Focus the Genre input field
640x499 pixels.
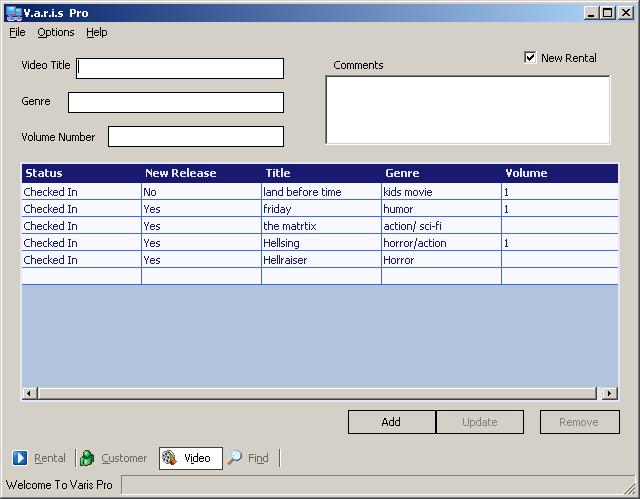(x=176, y=102)
